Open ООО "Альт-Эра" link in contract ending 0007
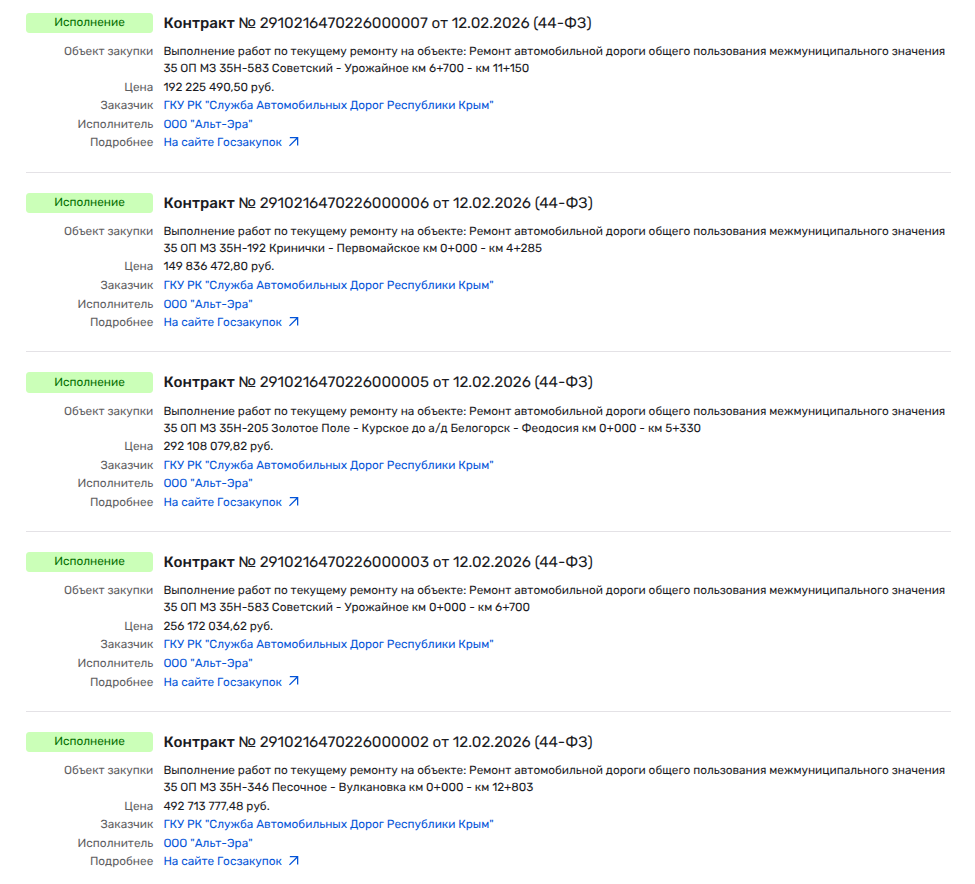 coord(208,124)
